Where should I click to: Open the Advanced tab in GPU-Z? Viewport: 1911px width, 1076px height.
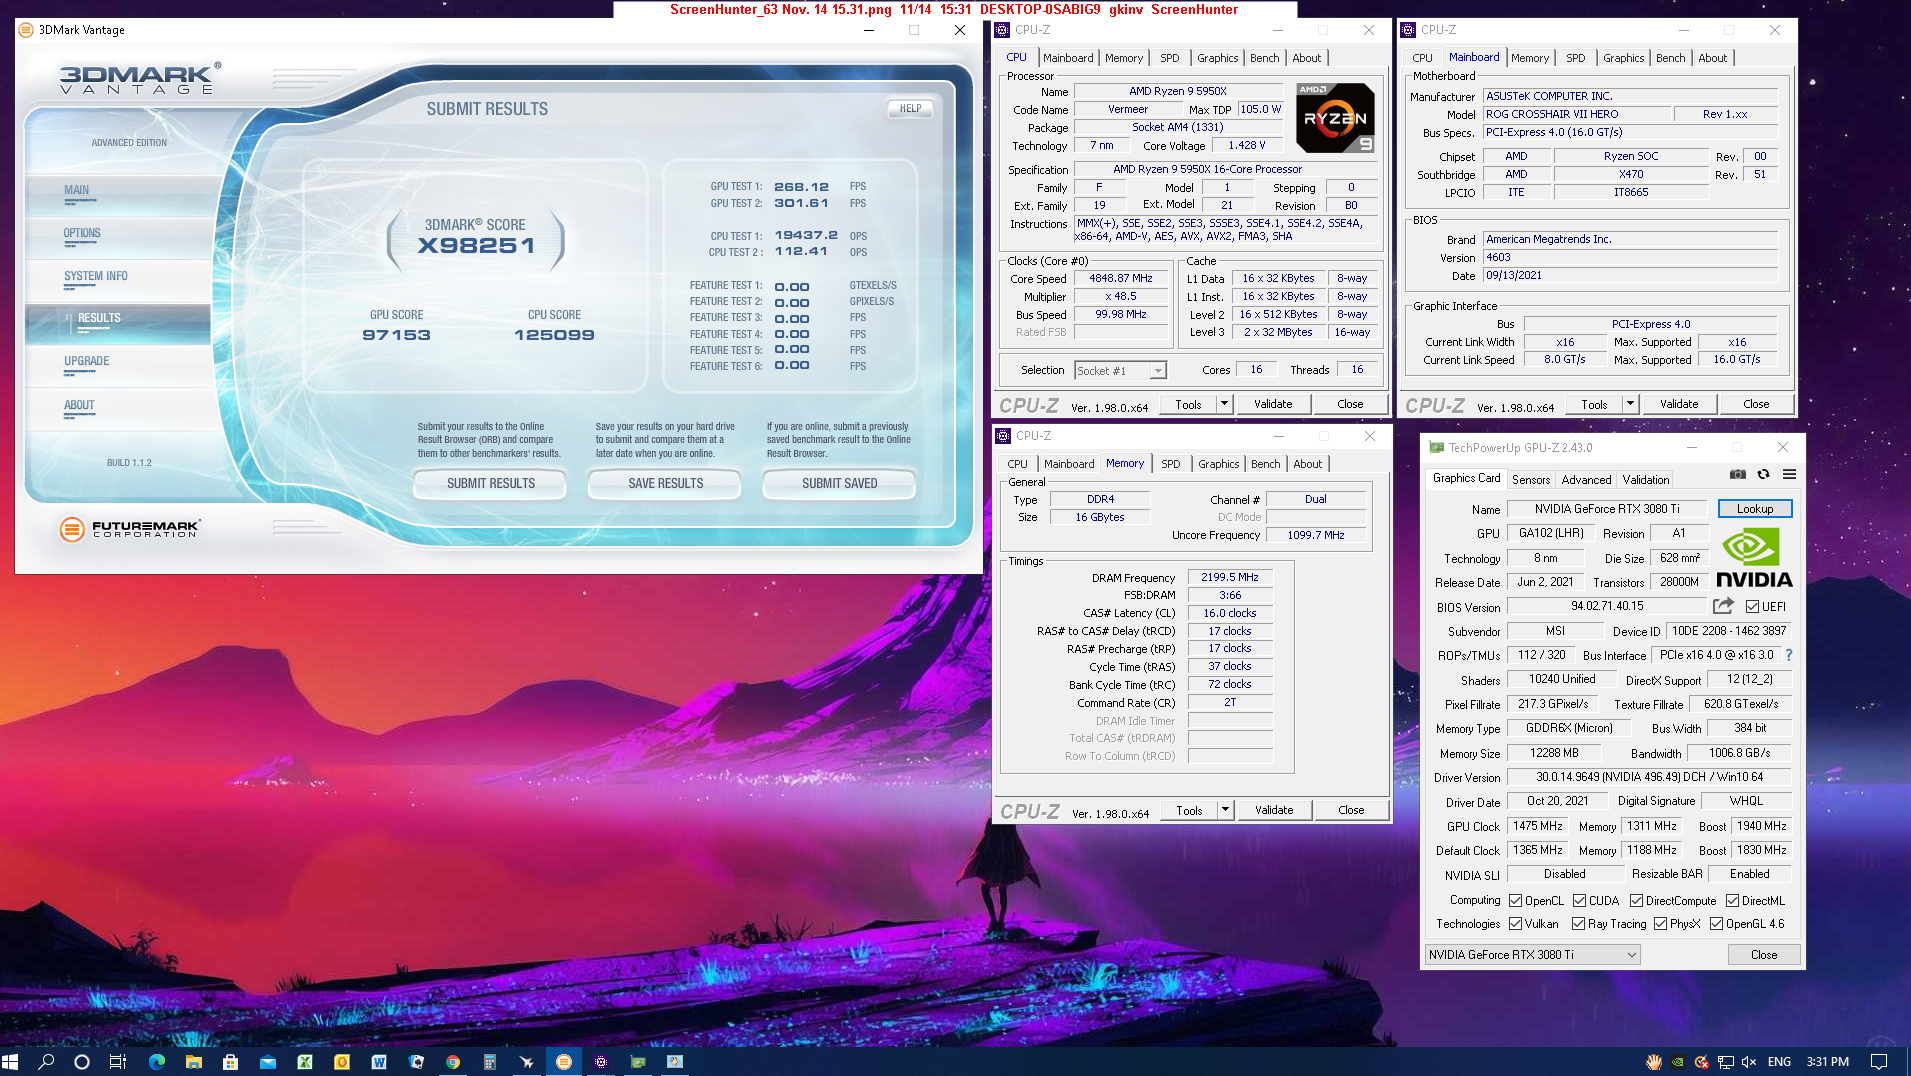click(1586, 480)
